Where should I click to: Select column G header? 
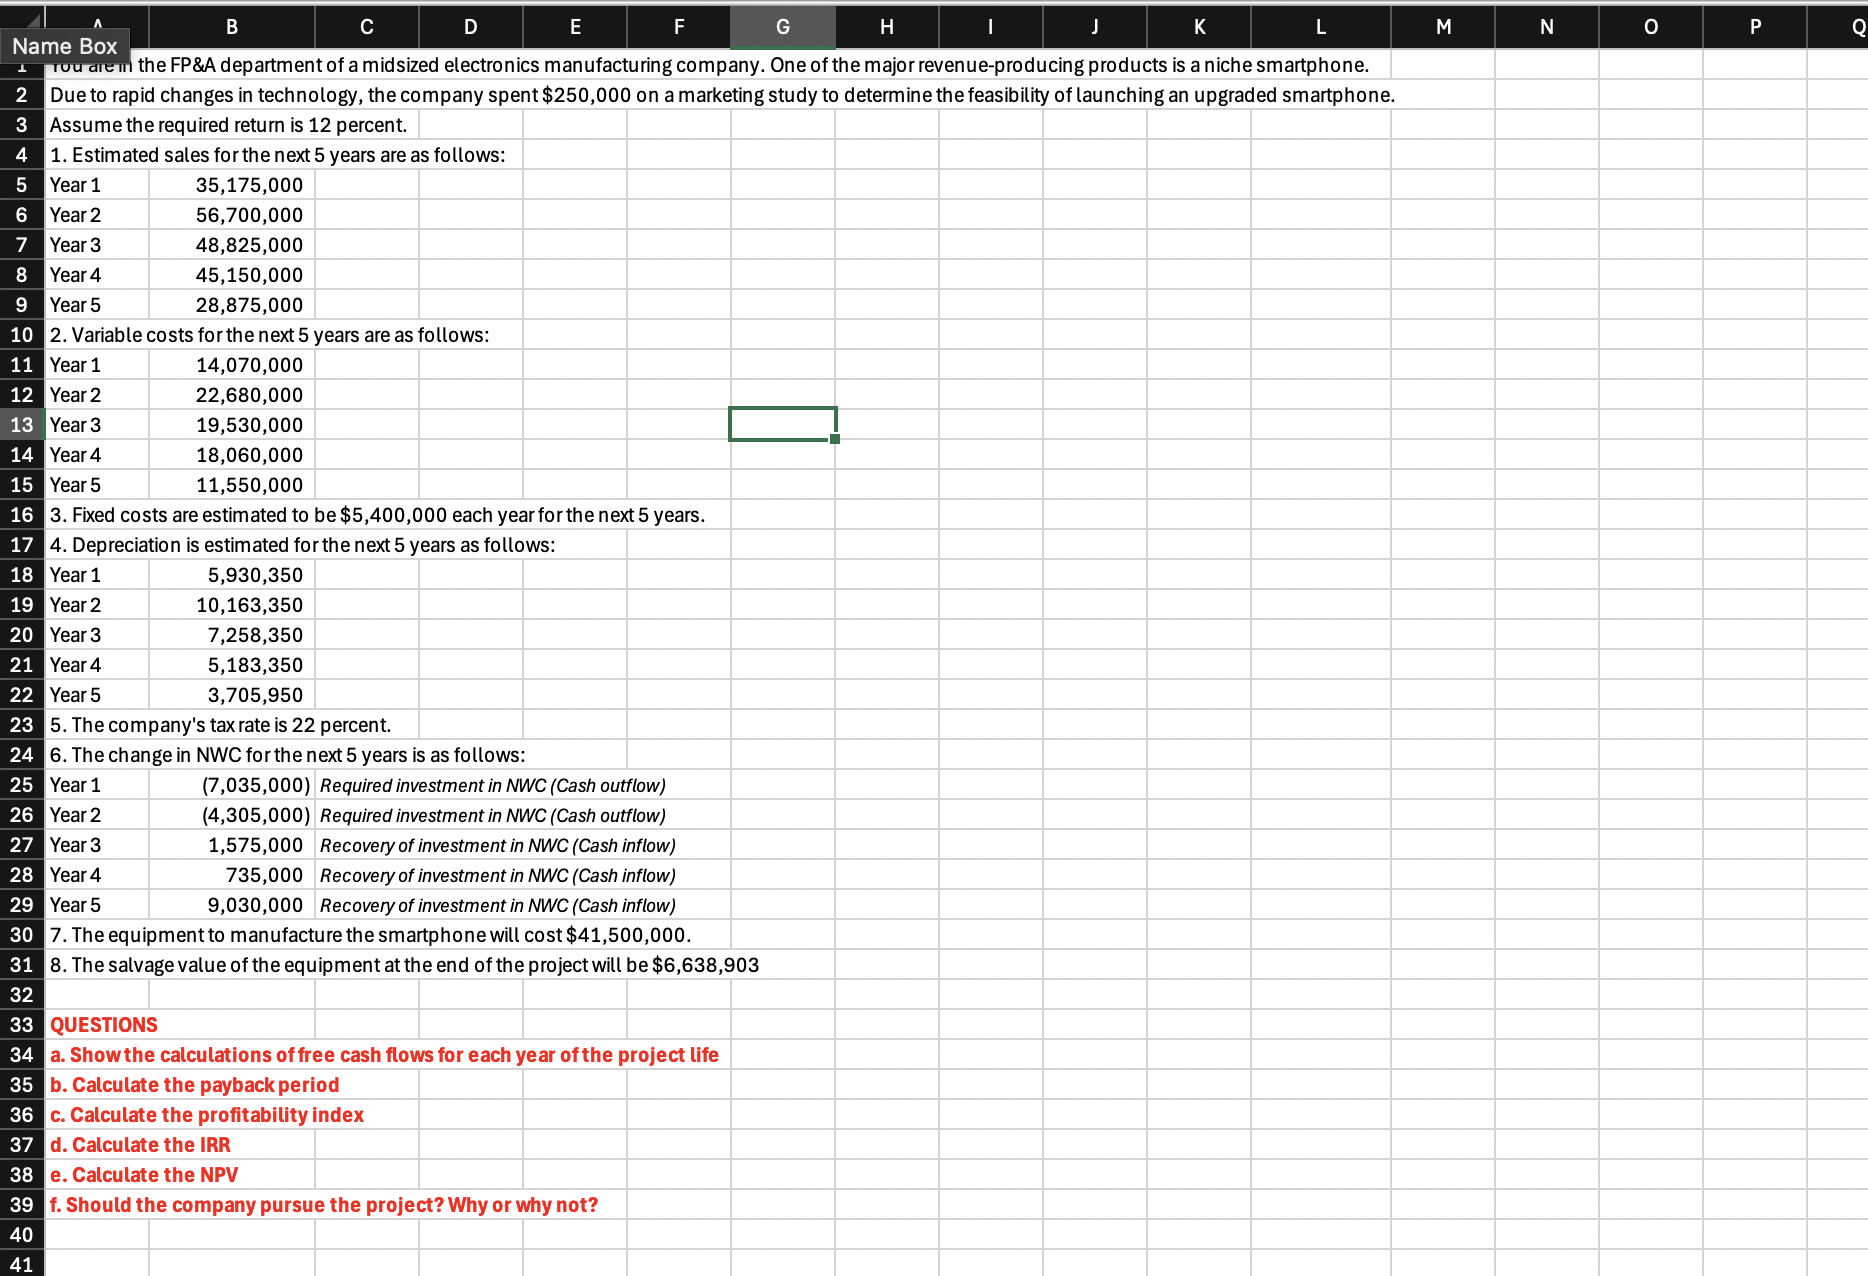coord(783,27)
